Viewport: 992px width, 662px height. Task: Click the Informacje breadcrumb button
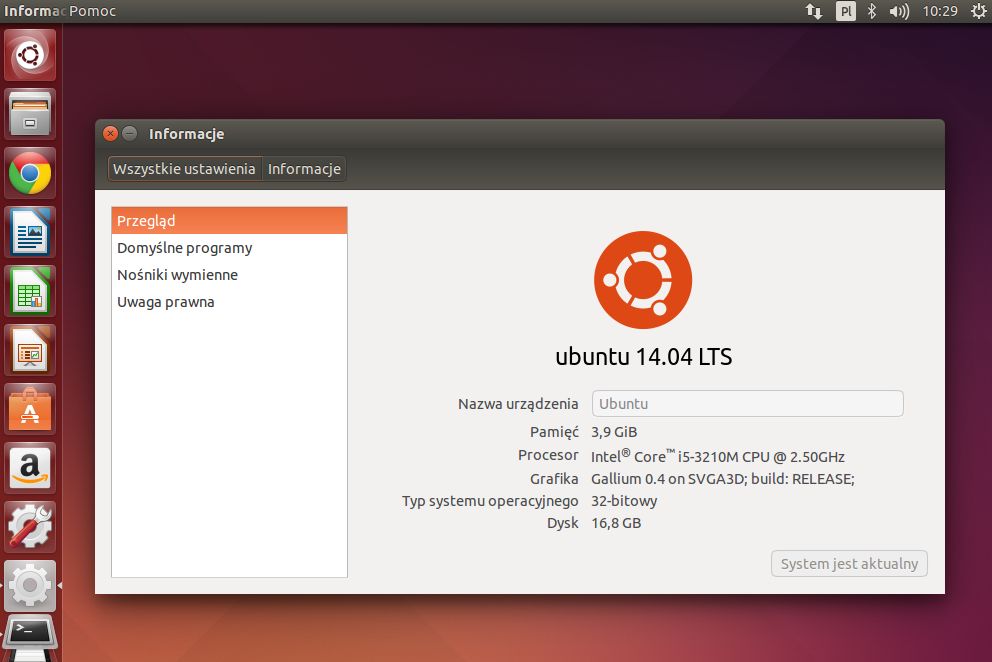tap(304, 169)
